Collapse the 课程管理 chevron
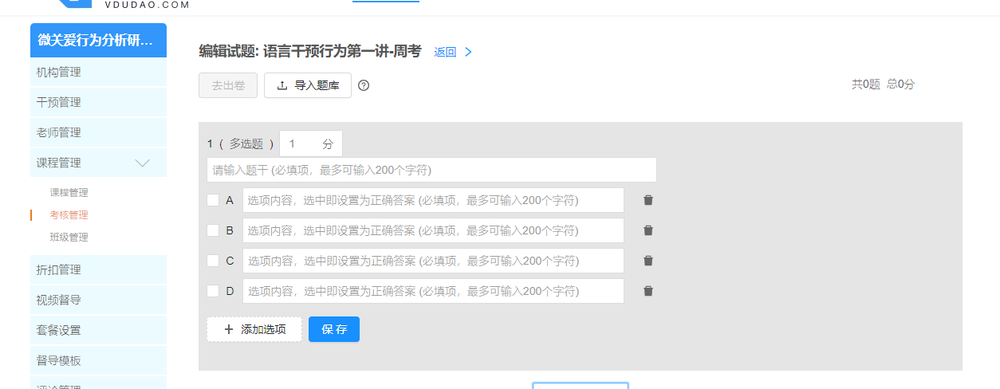Image resolution: width=1000 pixels, height=389 pixels. pyautogui.click(x=143, y=163)
